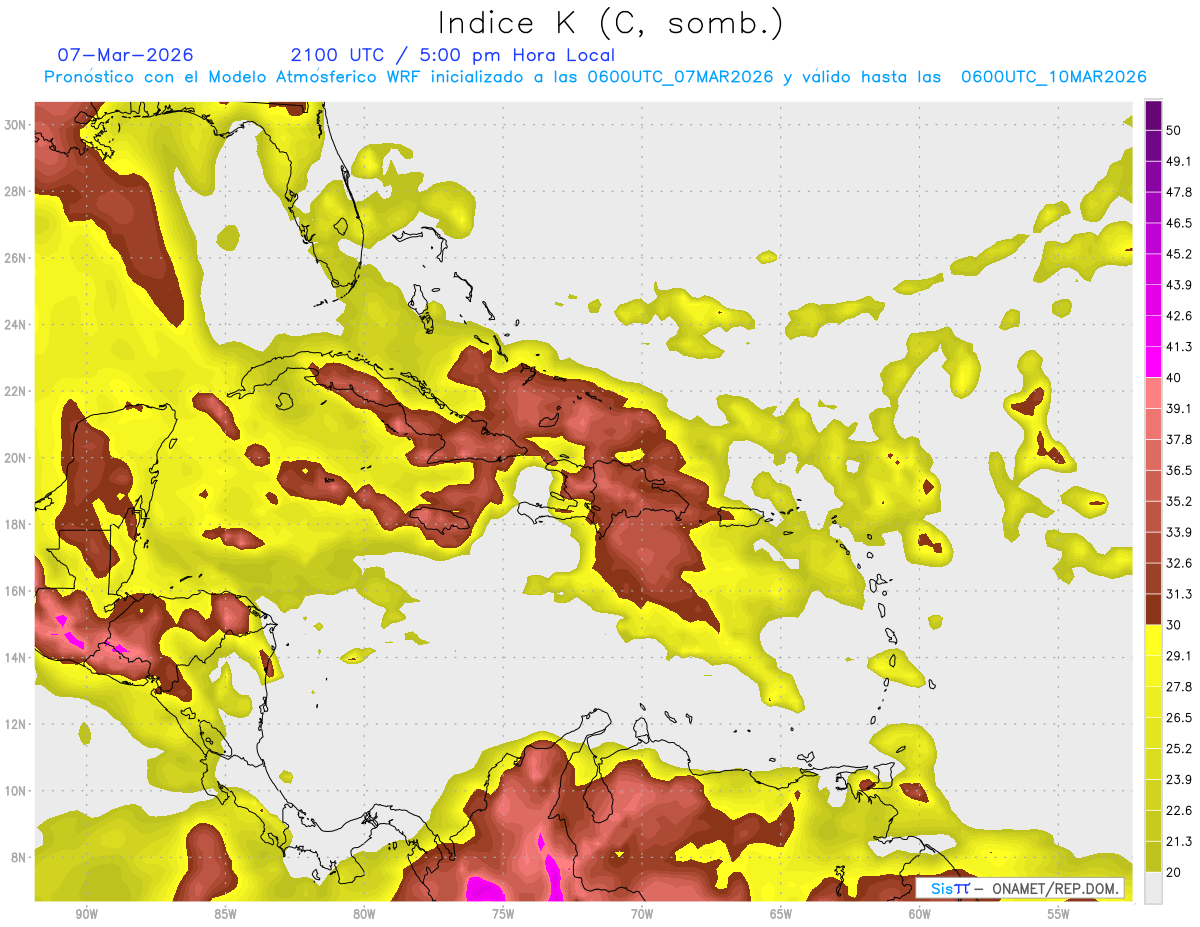Click the '24N' latitude label
This screenshot has width=1200, height=927.
coord(15,325)
